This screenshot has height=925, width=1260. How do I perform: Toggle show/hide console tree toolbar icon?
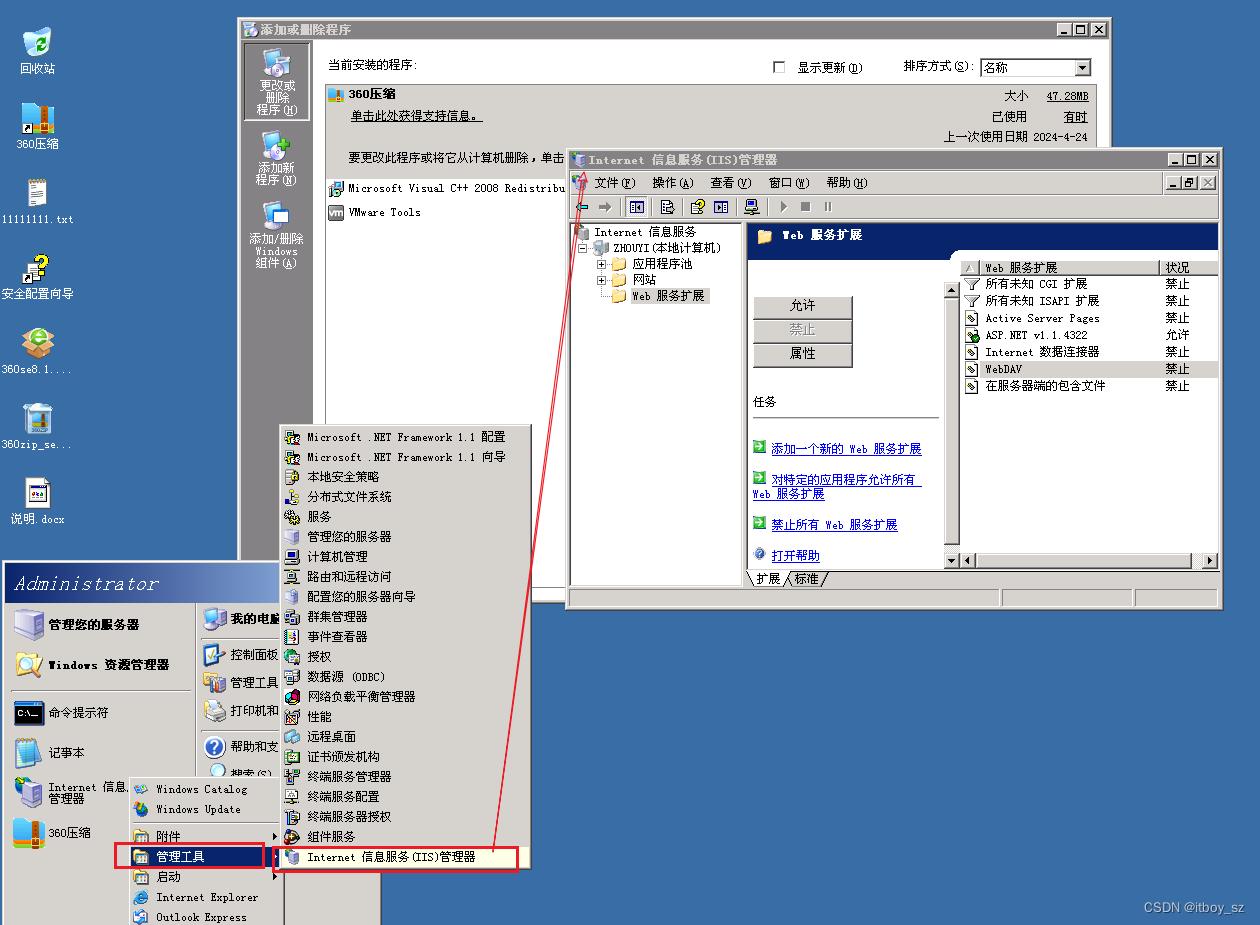tap(637, 207)
